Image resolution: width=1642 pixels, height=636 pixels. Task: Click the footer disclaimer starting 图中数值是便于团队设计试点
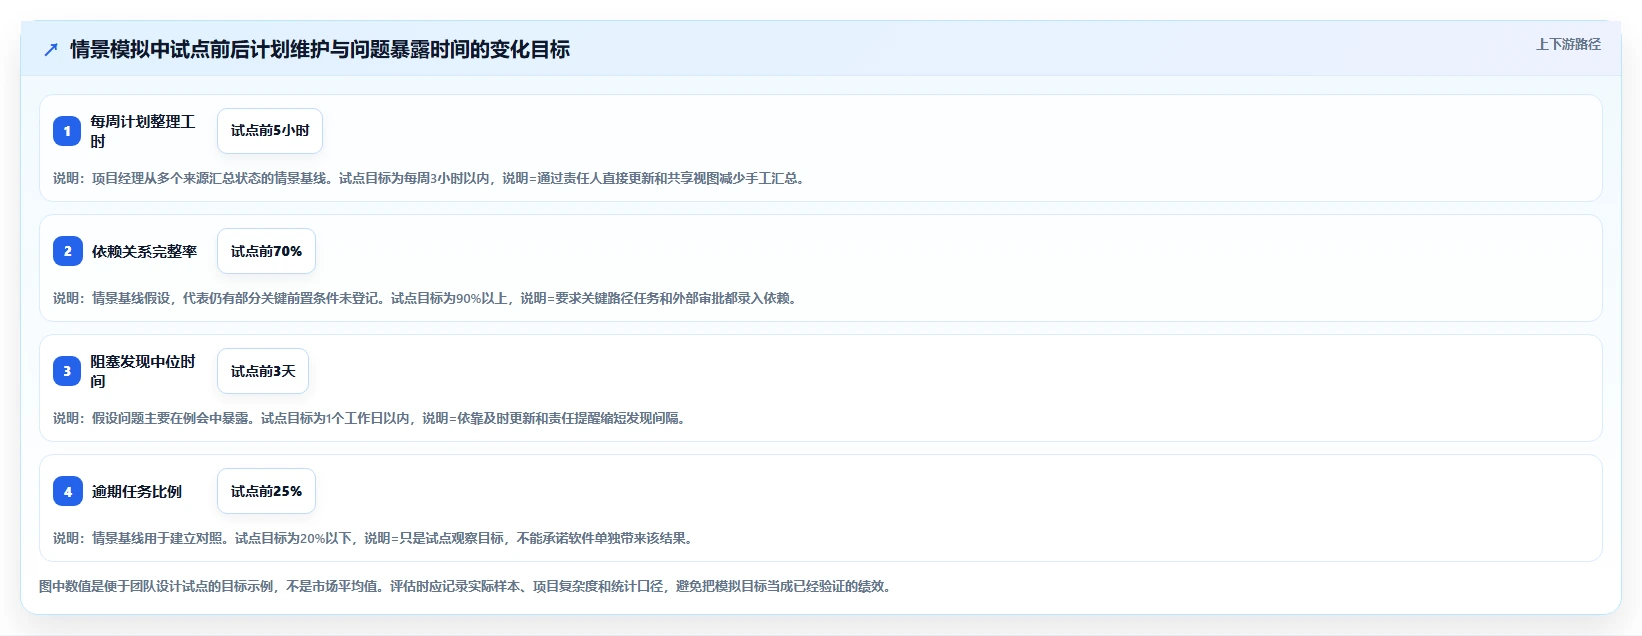467,586
